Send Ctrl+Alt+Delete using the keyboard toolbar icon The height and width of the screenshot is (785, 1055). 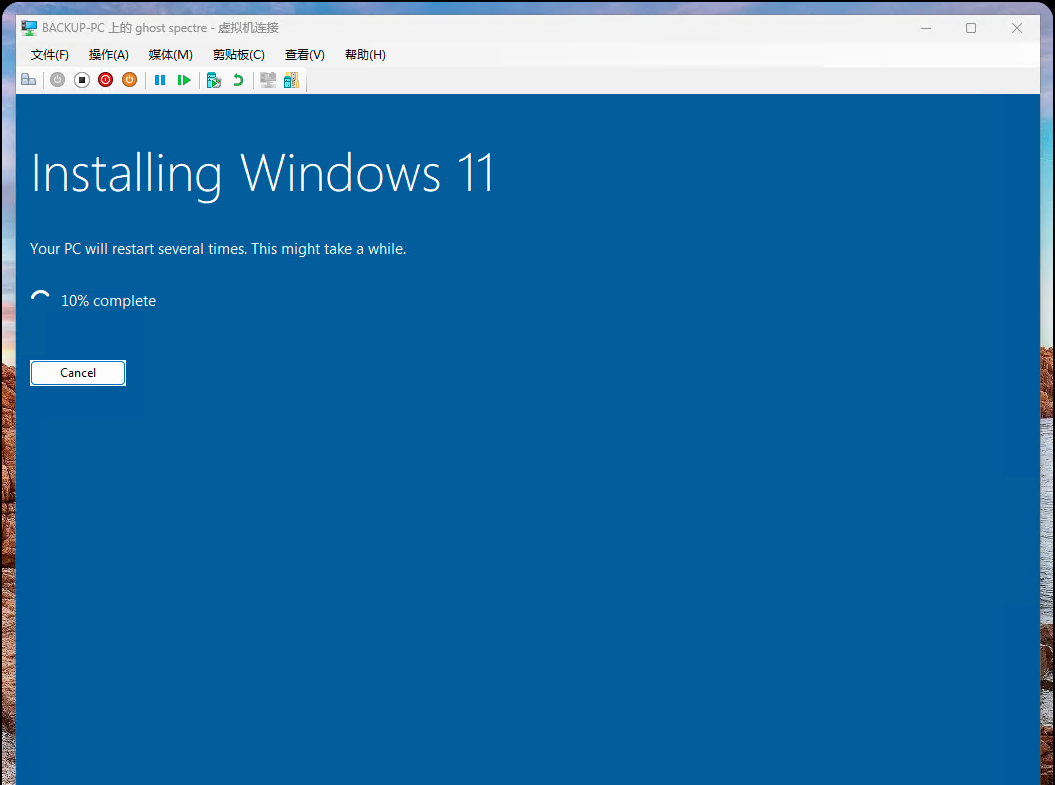tap(28, 80)
